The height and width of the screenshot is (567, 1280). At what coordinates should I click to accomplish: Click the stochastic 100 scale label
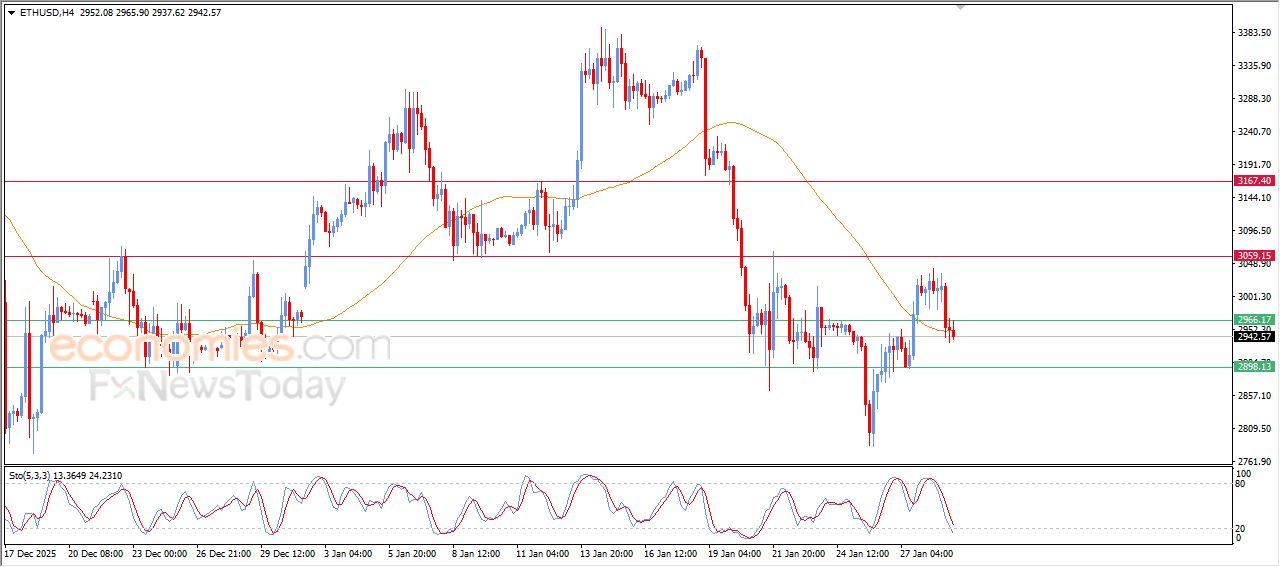click(1244, 473)
